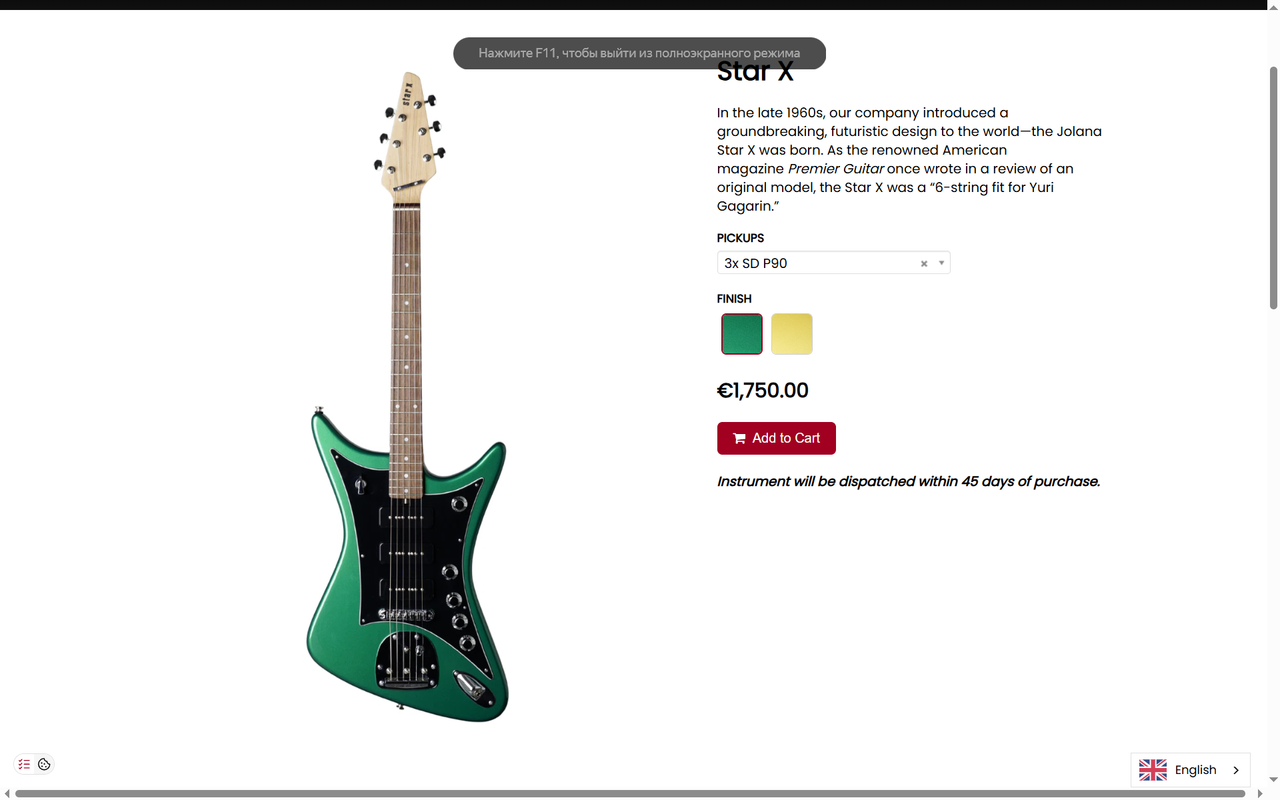1280x800 pixels.
Task: Open the cookie preferences checklist icon
Action: [25, 764]
